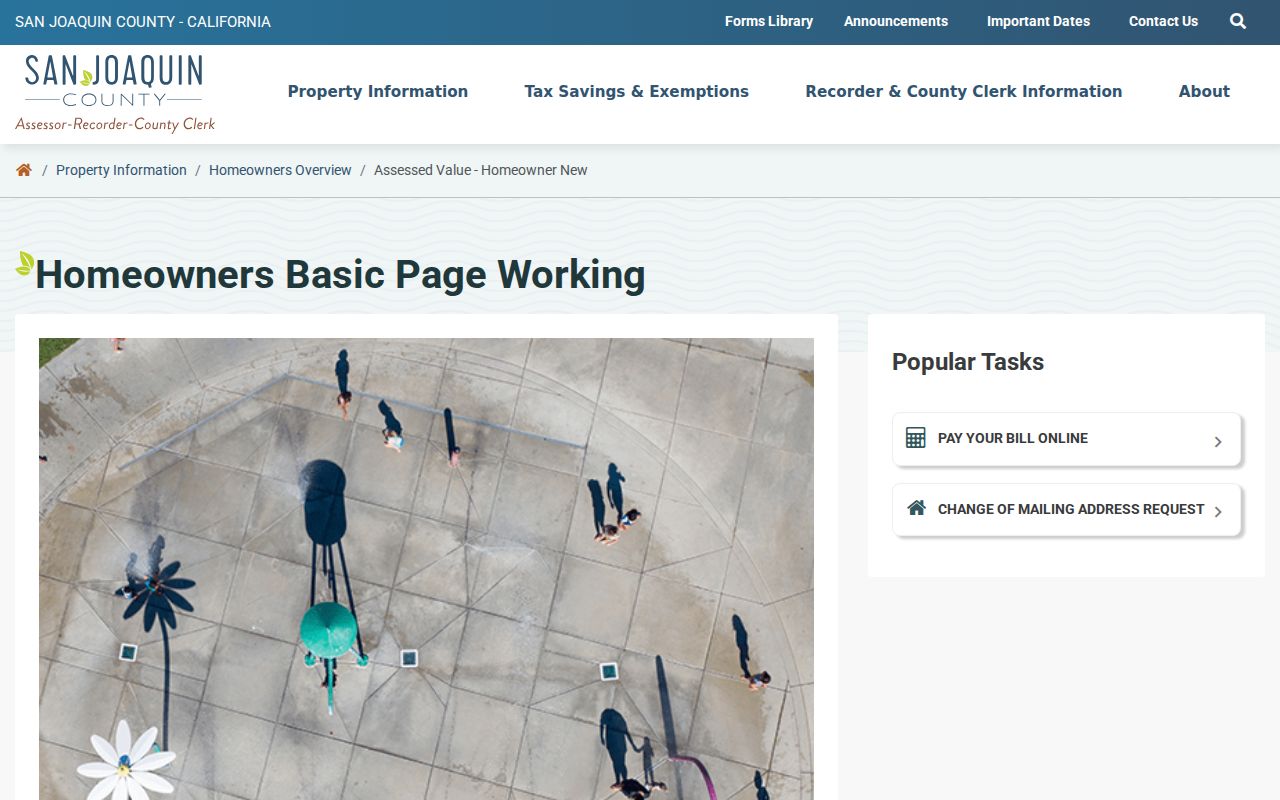Click the Pay Your Bill Online button
The width and height of the screenshot is (1280, 800).
tap(1067, 440)
